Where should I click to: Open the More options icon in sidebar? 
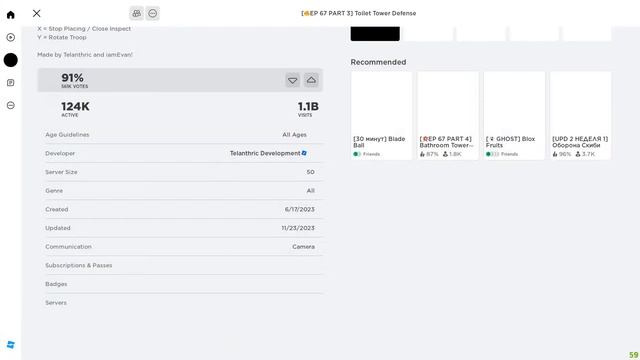(x=11, y=105)
